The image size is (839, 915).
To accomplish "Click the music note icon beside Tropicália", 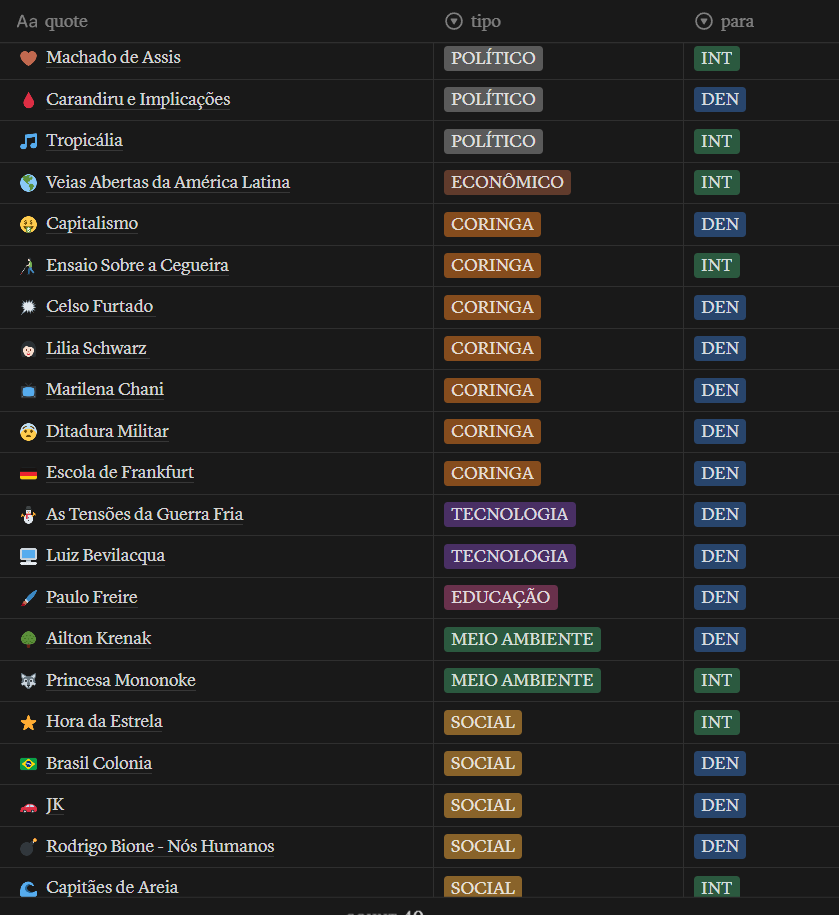I will tap(28, 141).
